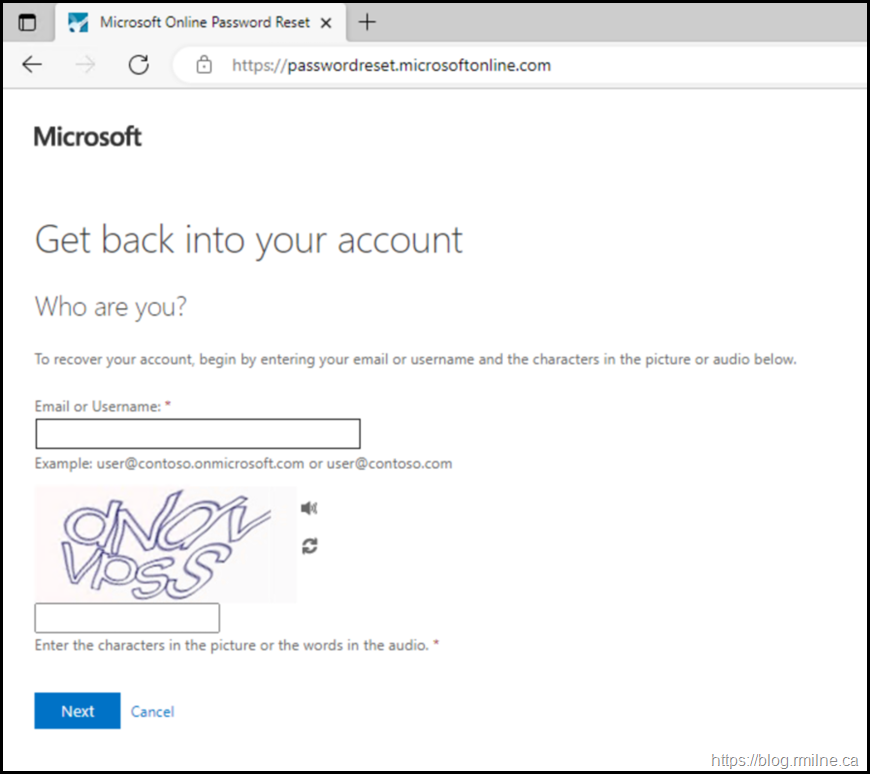Click the browser forward arrow
The image size is (870, 774).
(x=86, y=65)
